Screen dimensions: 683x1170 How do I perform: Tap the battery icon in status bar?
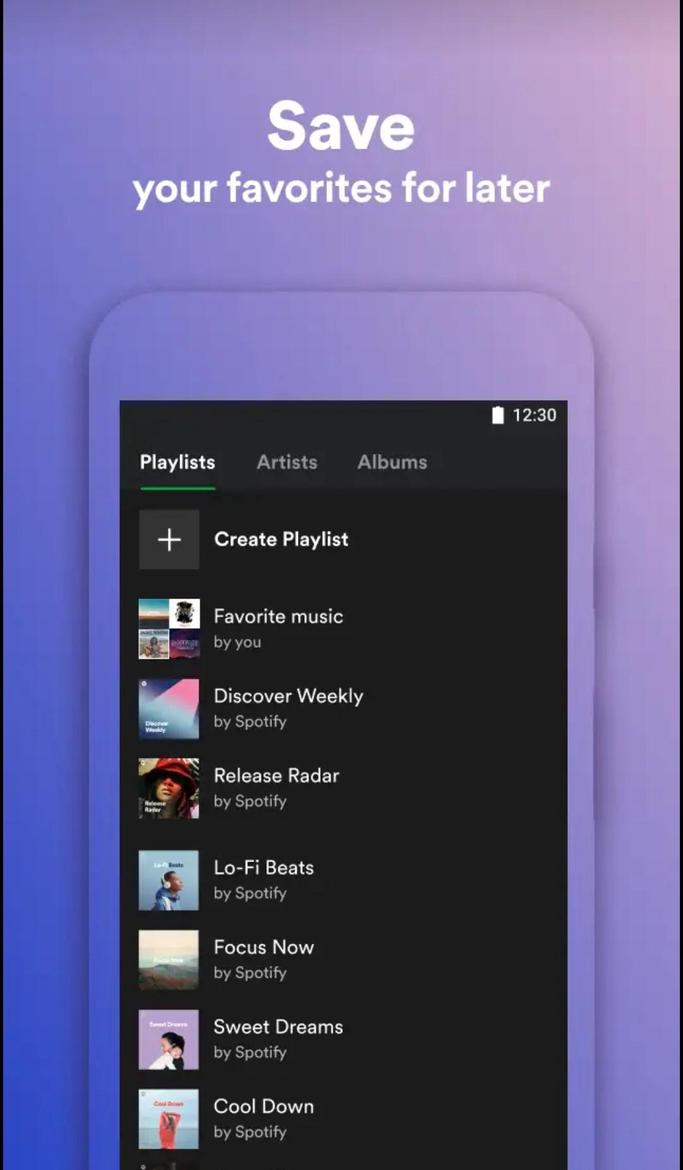point(498,416)
